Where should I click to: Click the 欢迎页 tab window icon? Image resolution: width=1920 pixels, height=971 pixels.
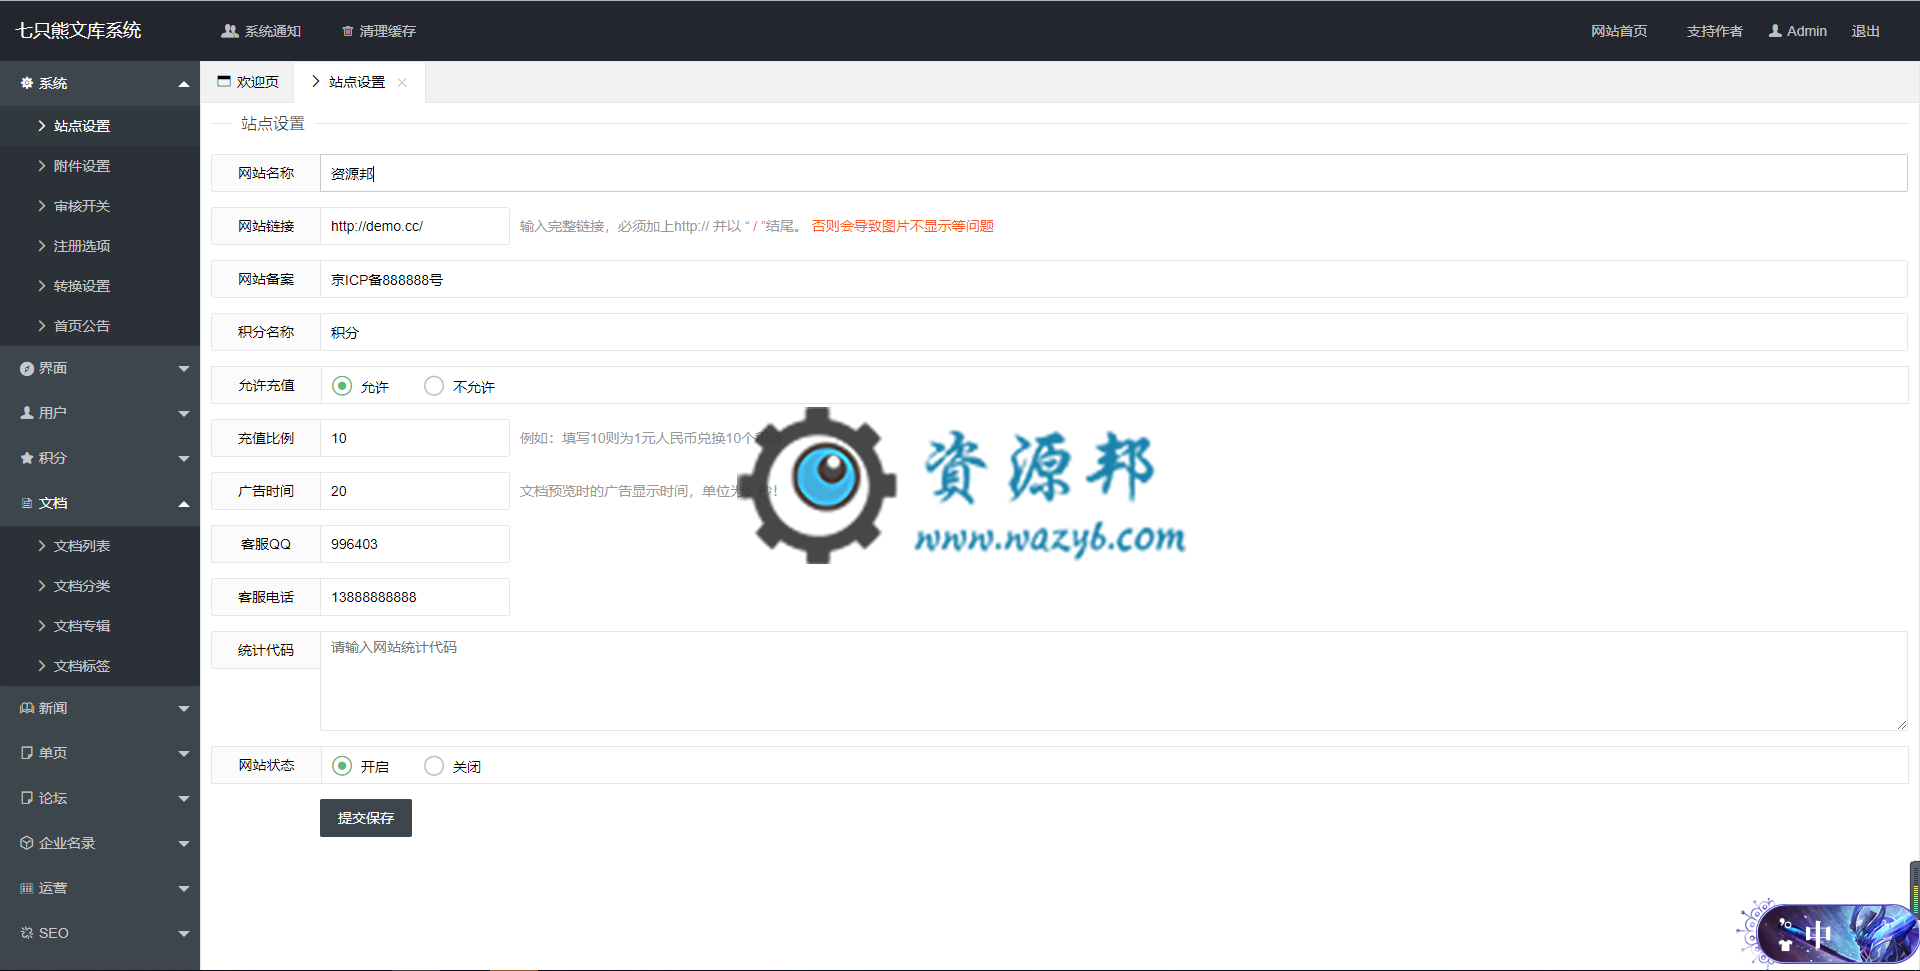click(224, 81)
